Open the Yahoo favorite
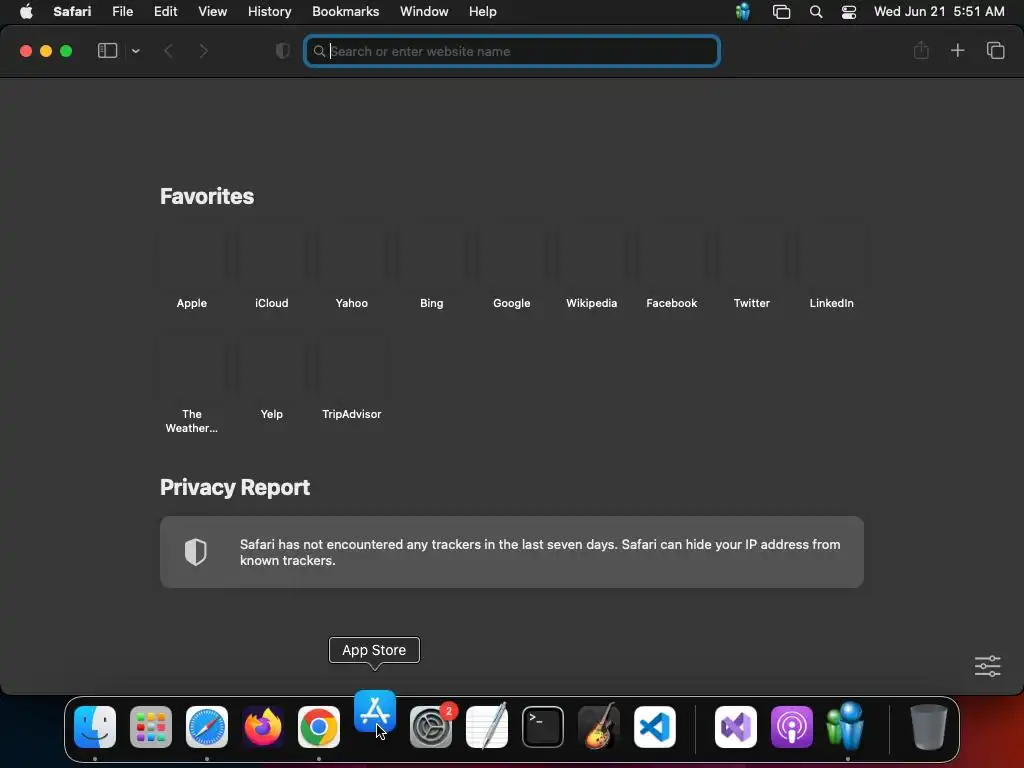 [351, 266]
